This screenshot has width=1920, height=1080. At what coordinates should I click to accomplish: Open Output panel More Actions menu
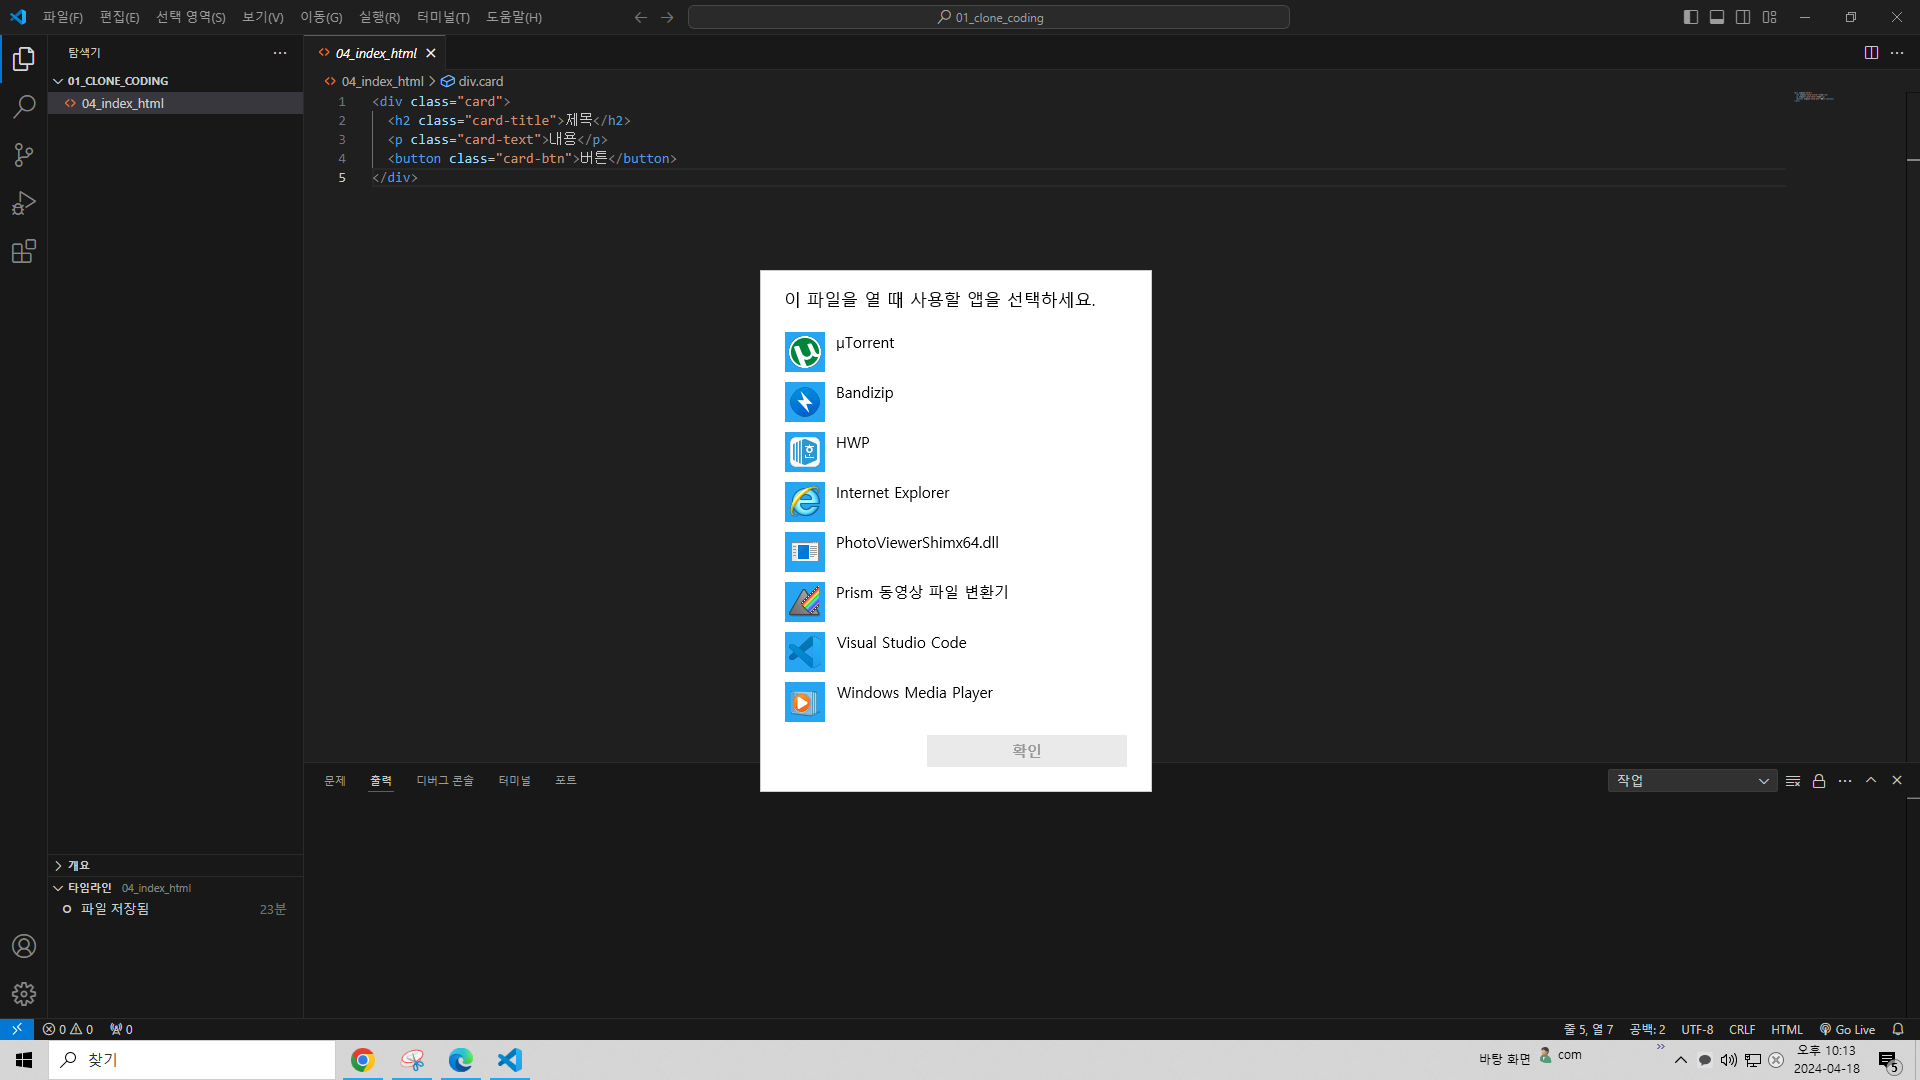tap(1845, 781)
